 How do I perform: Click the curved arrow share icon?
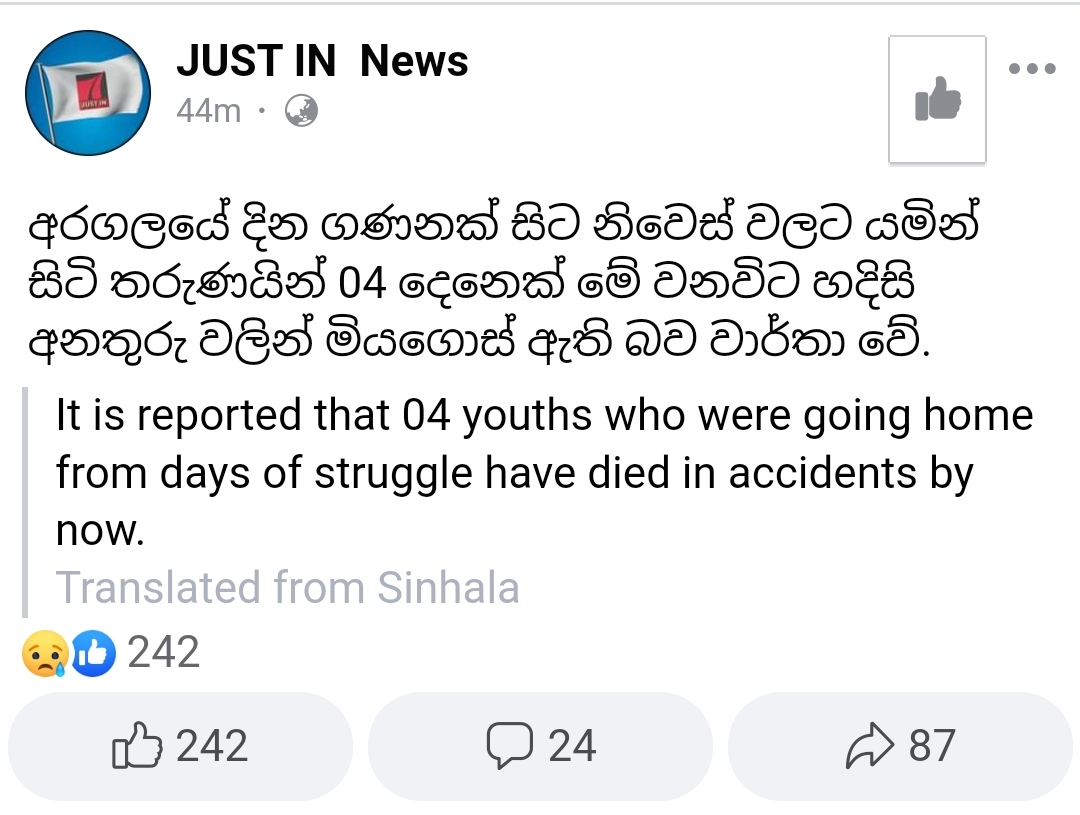pos(870,745)
